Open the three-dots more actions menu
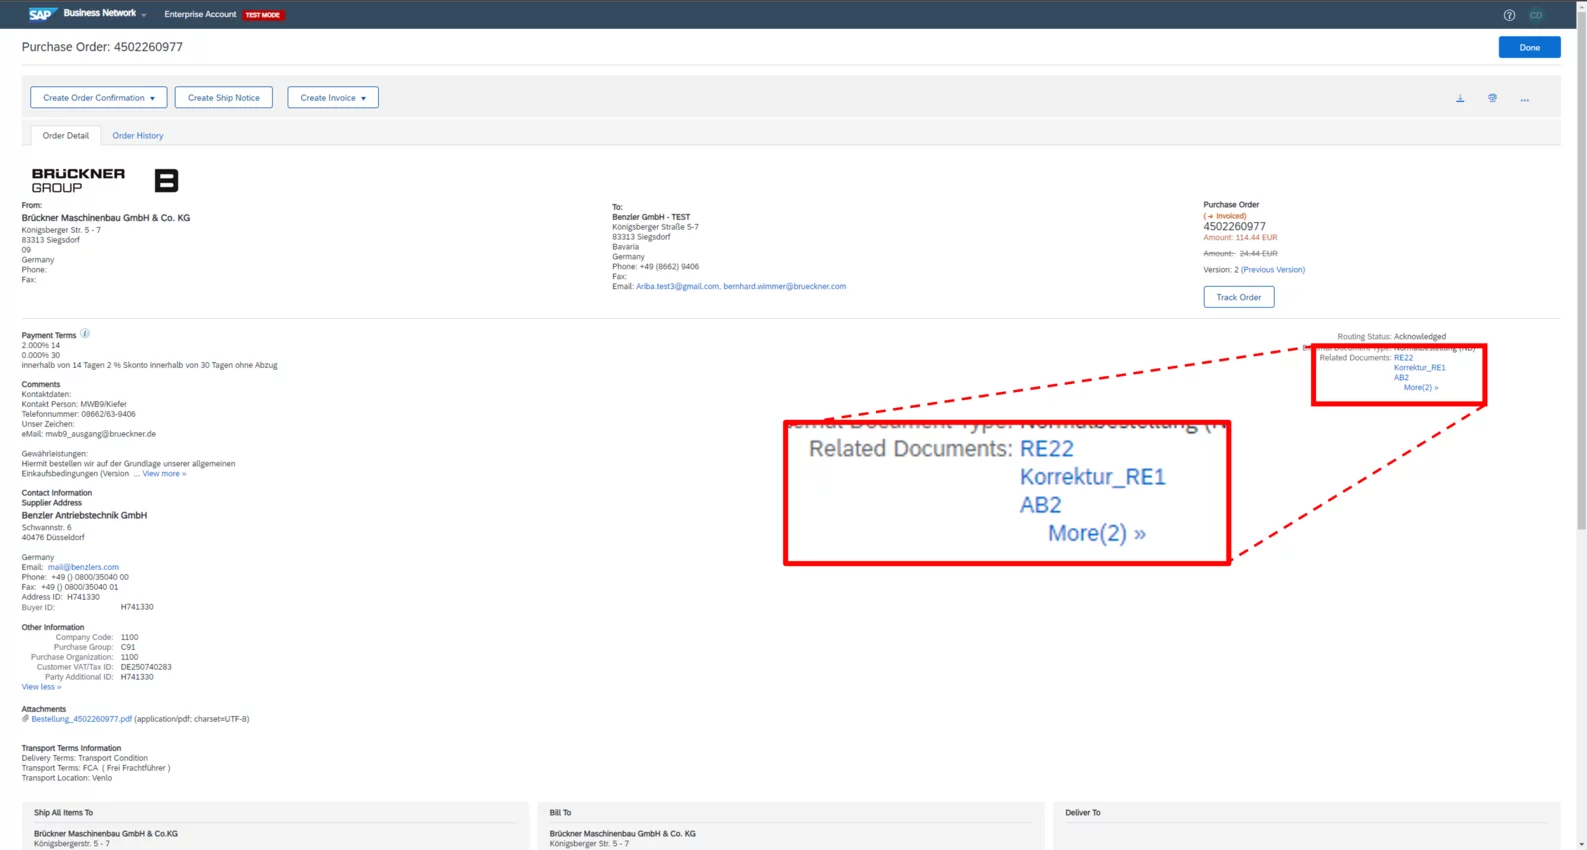1587x850 pixels. pyautogui.click(x=1524, y=99)
